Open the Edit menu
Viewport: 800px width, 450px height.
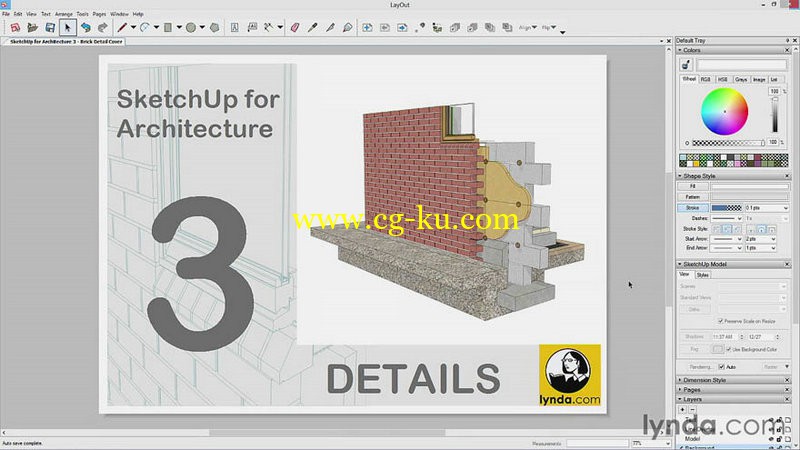click(x=18, y=14)
